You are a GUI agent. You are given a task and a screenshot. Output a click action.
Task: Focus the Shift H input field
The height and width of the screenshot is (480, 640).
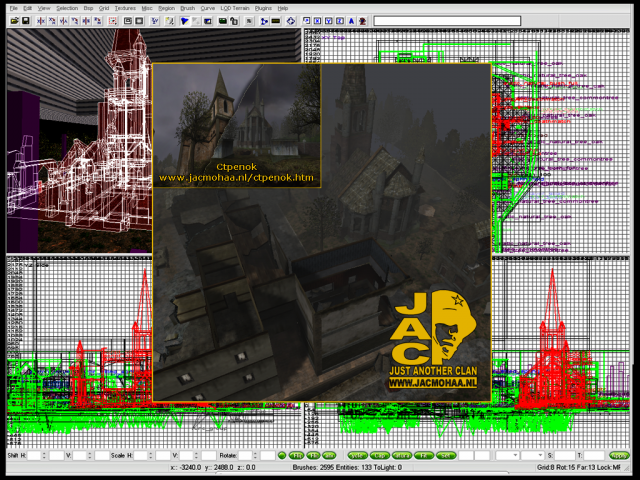pos(34,456)
